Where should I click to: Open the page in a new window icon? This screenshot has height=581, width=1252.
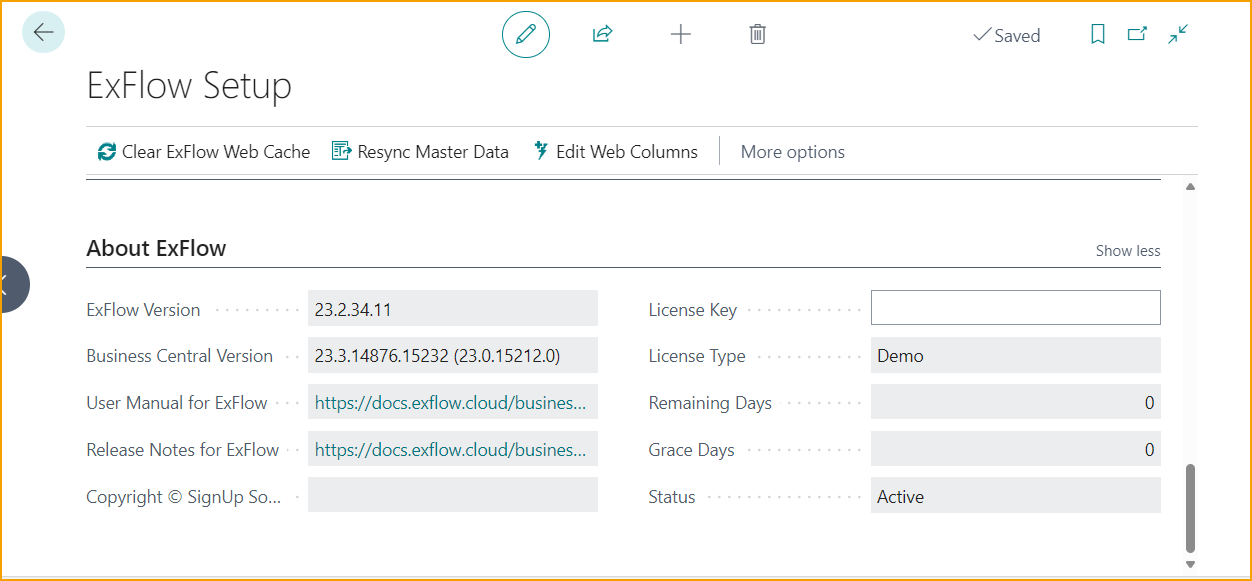click(1137, 33)
